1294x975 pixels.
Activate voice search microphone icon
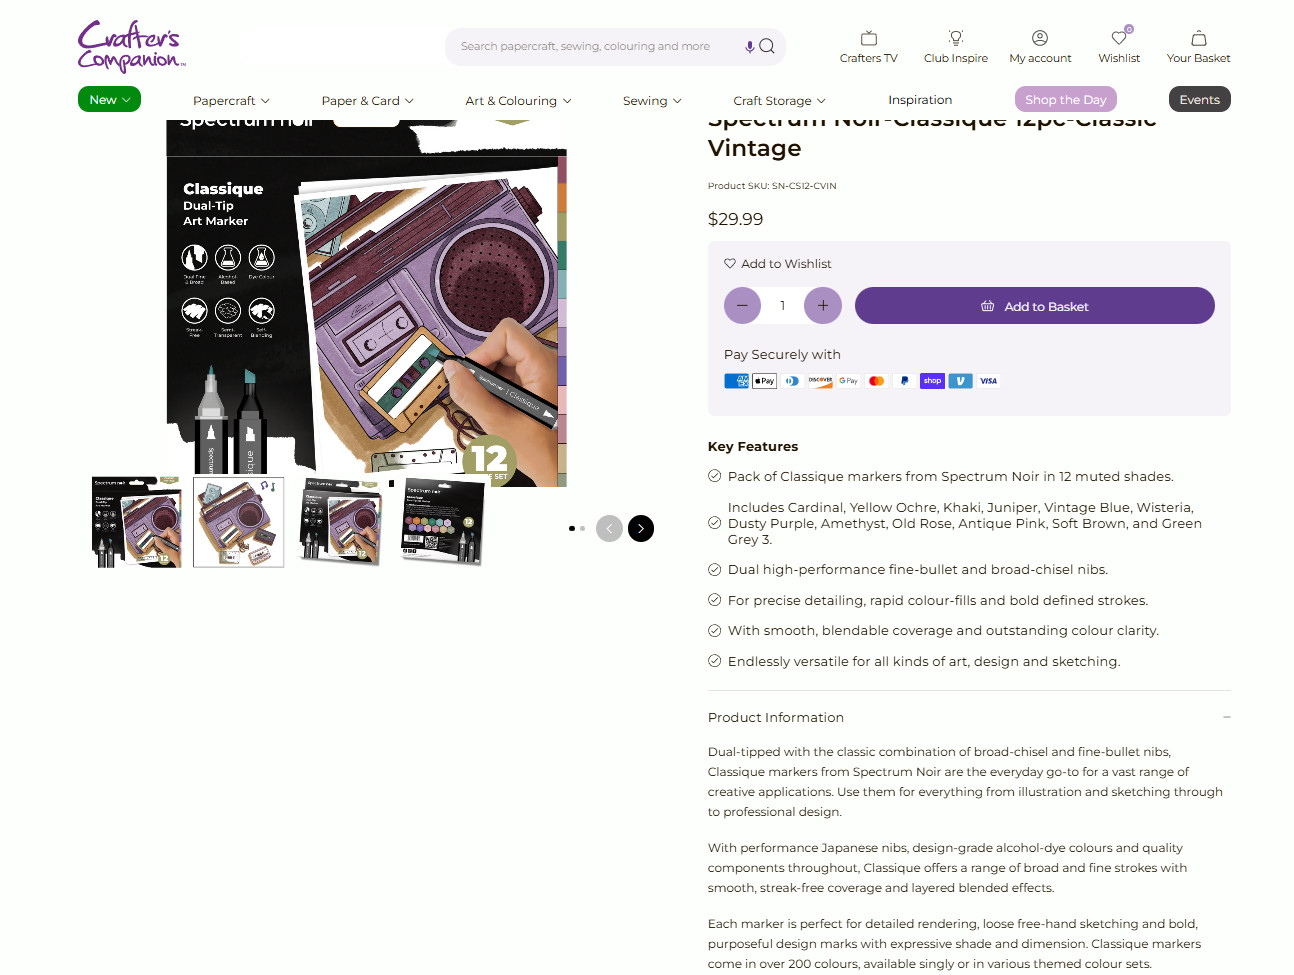click(749, 46)
